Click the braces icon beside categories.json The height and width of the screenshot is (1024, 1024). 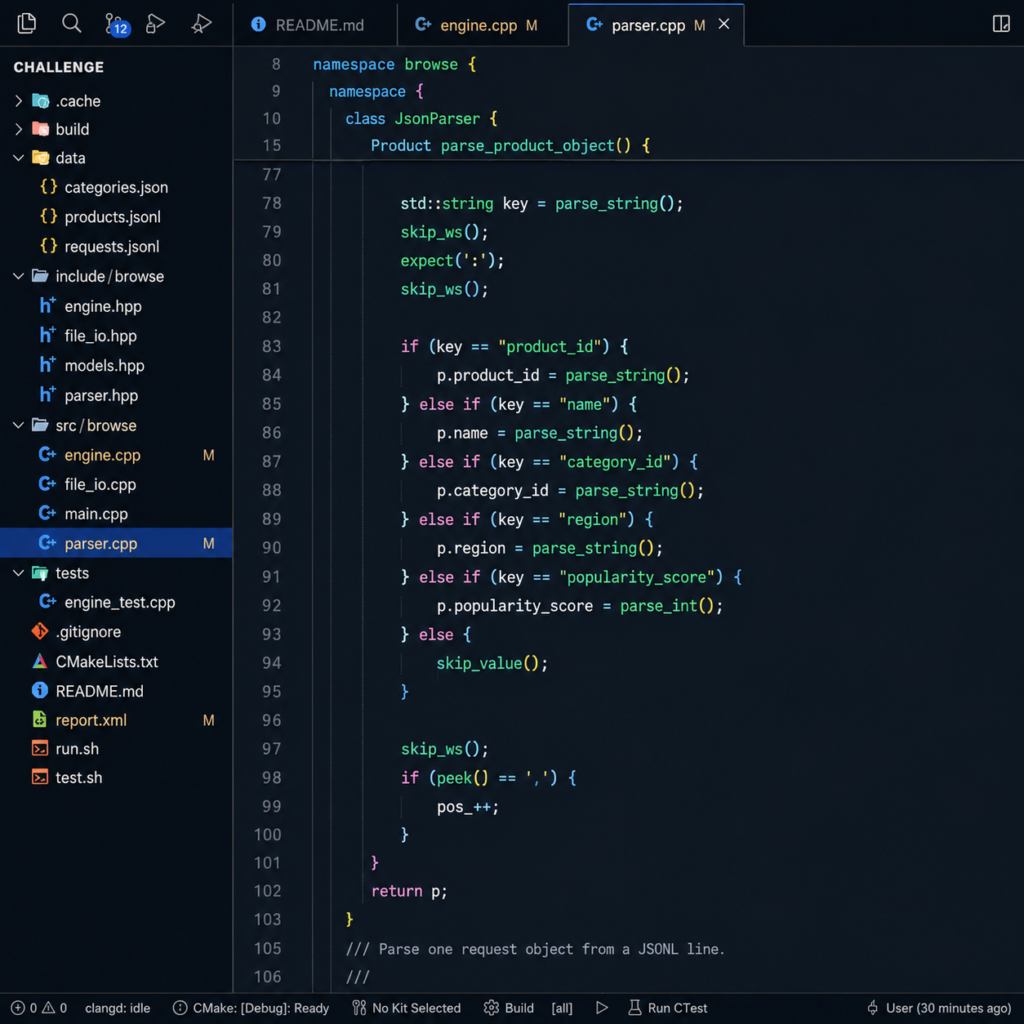pos(48,187)
